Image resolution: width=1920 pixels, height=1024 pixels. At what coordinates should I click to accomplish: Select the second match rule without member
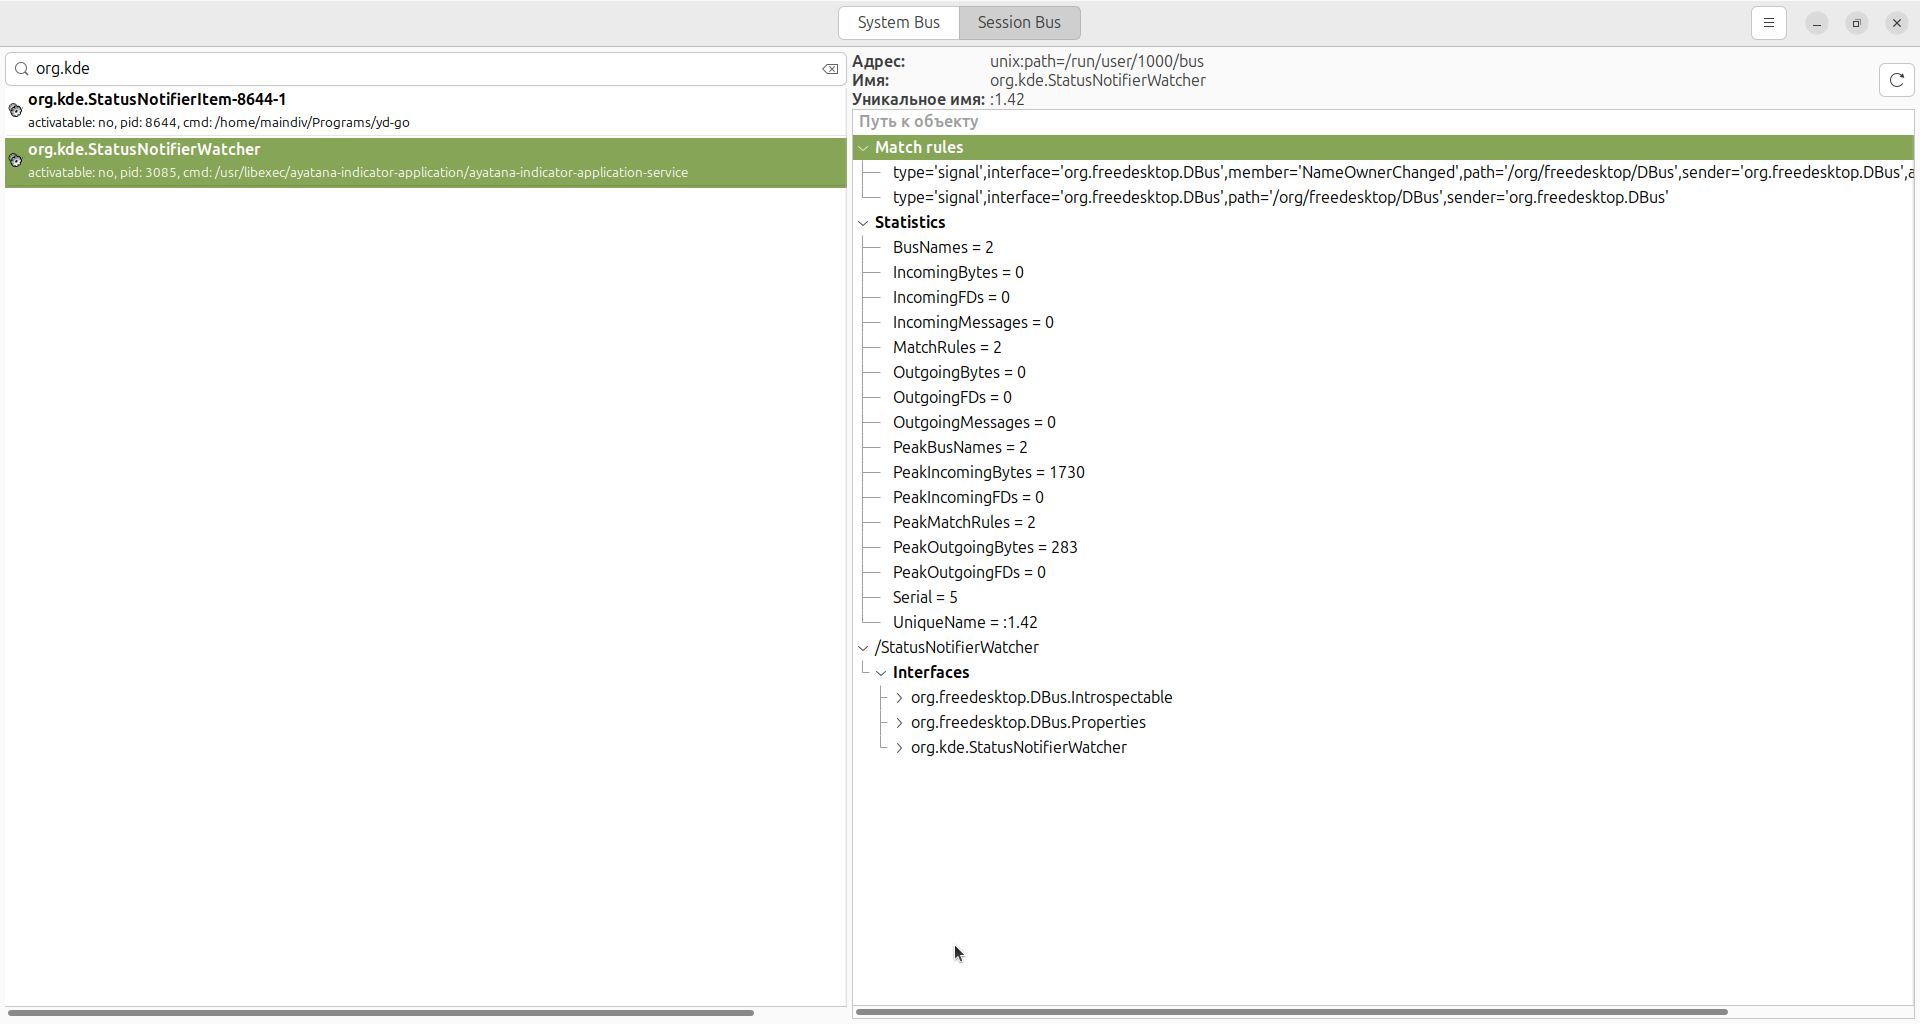click(x=1383, y=198)
